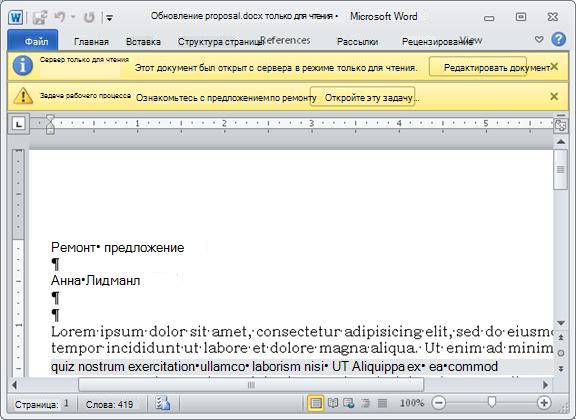Click the indent marker on horizontal ruler
Screen dimensions: 576x420
[x=50, y=124]
